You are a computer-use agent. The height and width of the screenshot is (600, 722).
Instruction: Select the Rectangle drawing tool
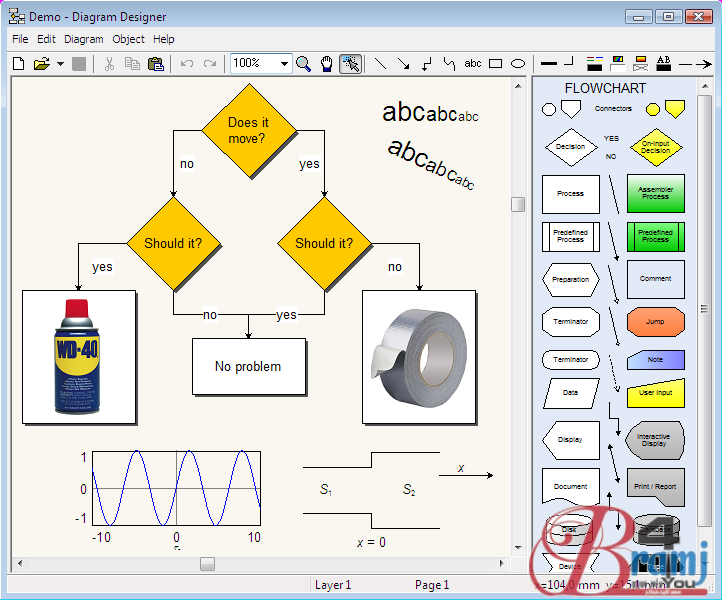point(496,64)
